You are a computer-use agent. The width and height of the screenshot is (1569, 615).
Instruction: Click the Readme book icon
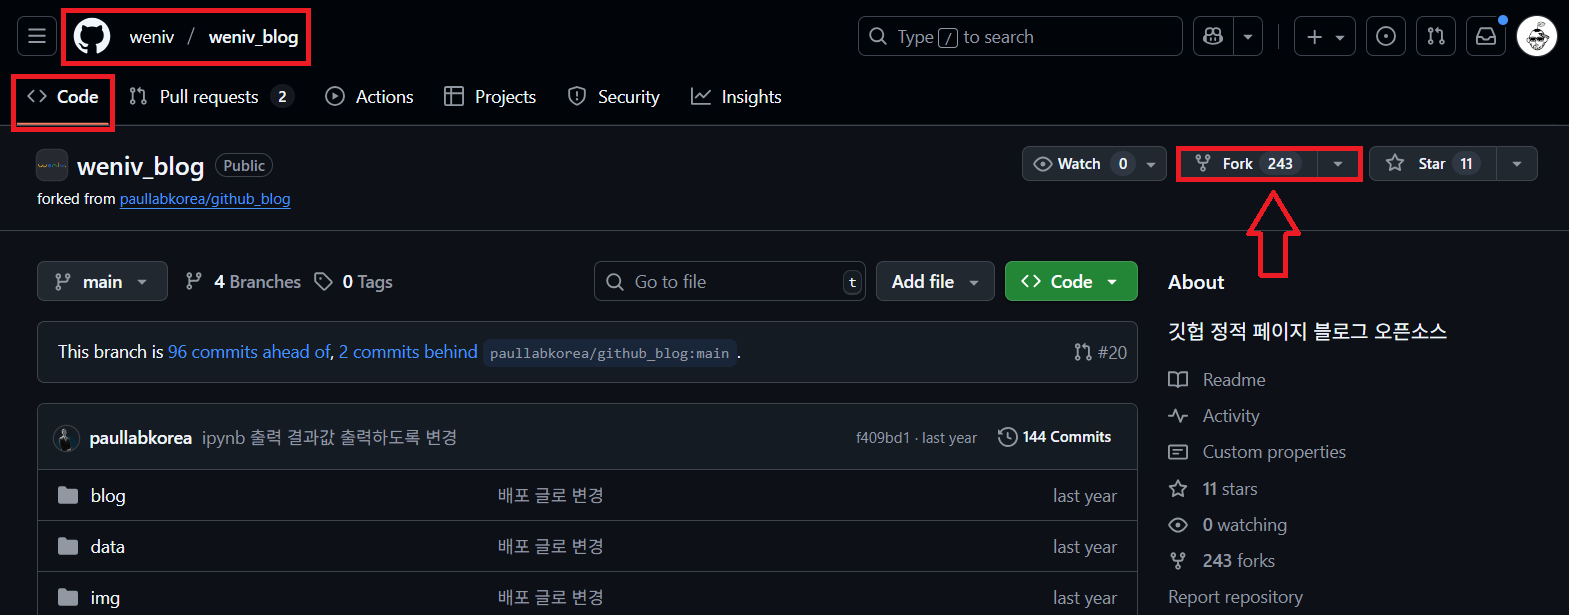1178,380
